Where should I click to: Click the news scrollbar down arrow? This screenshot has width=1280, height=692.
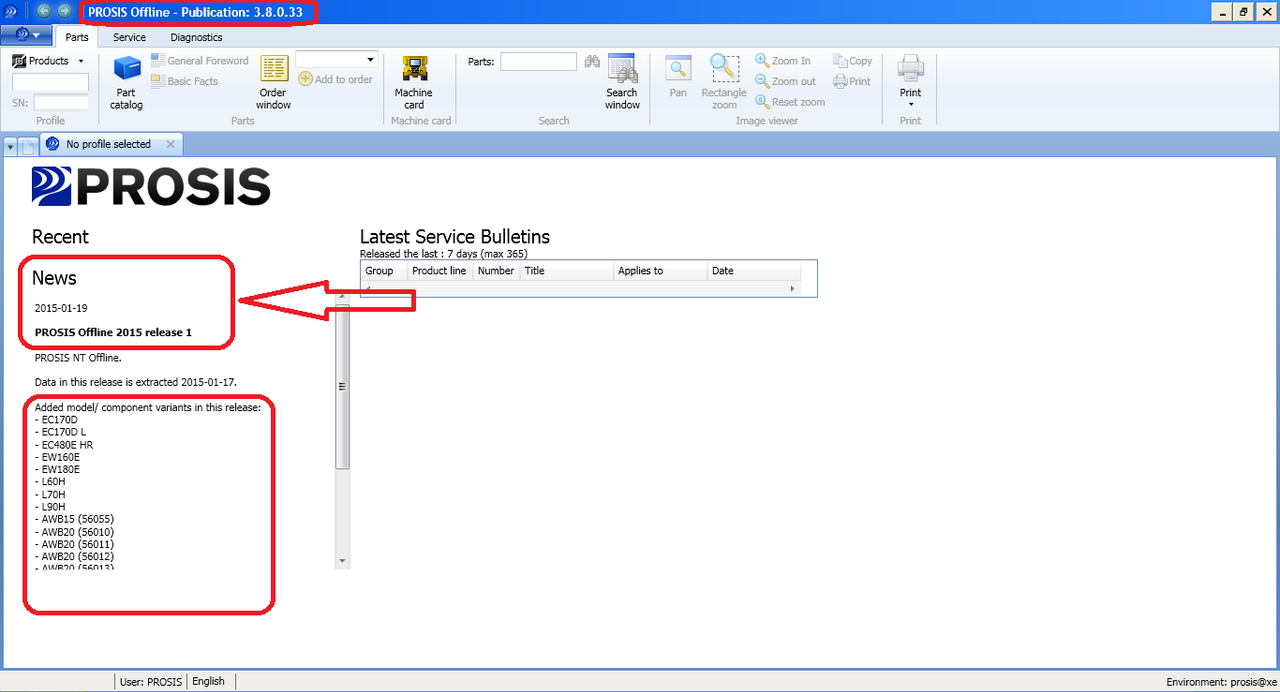pos(342,561)
